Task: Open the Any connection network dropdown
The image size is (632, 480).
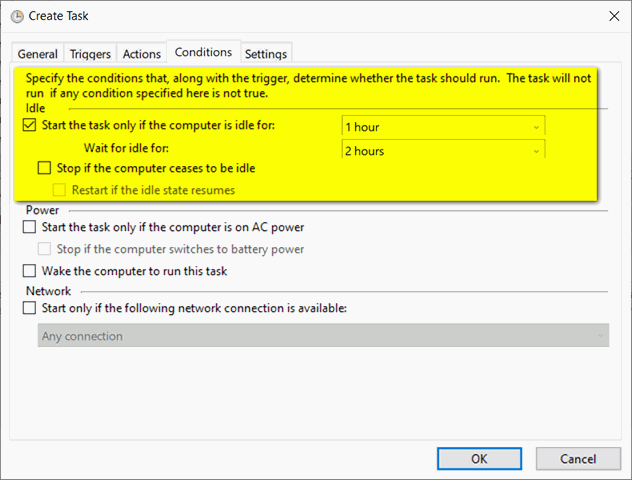Action: coord(323,336)
